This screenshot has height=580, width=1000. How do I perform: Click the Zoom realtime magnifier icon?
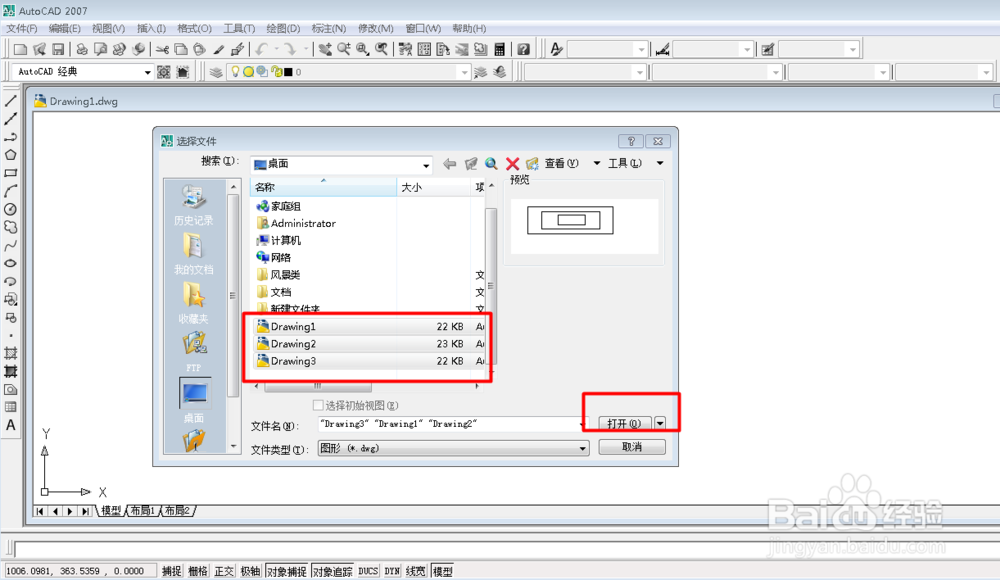tap(344, 49)
